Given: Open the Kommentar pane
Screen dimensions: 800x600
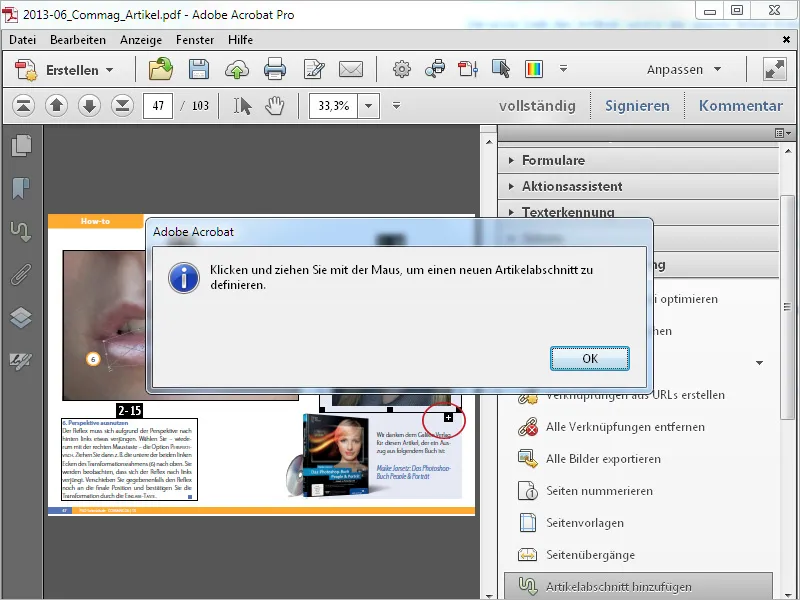Looking at the screenshot, I should (x=740, y=106).
